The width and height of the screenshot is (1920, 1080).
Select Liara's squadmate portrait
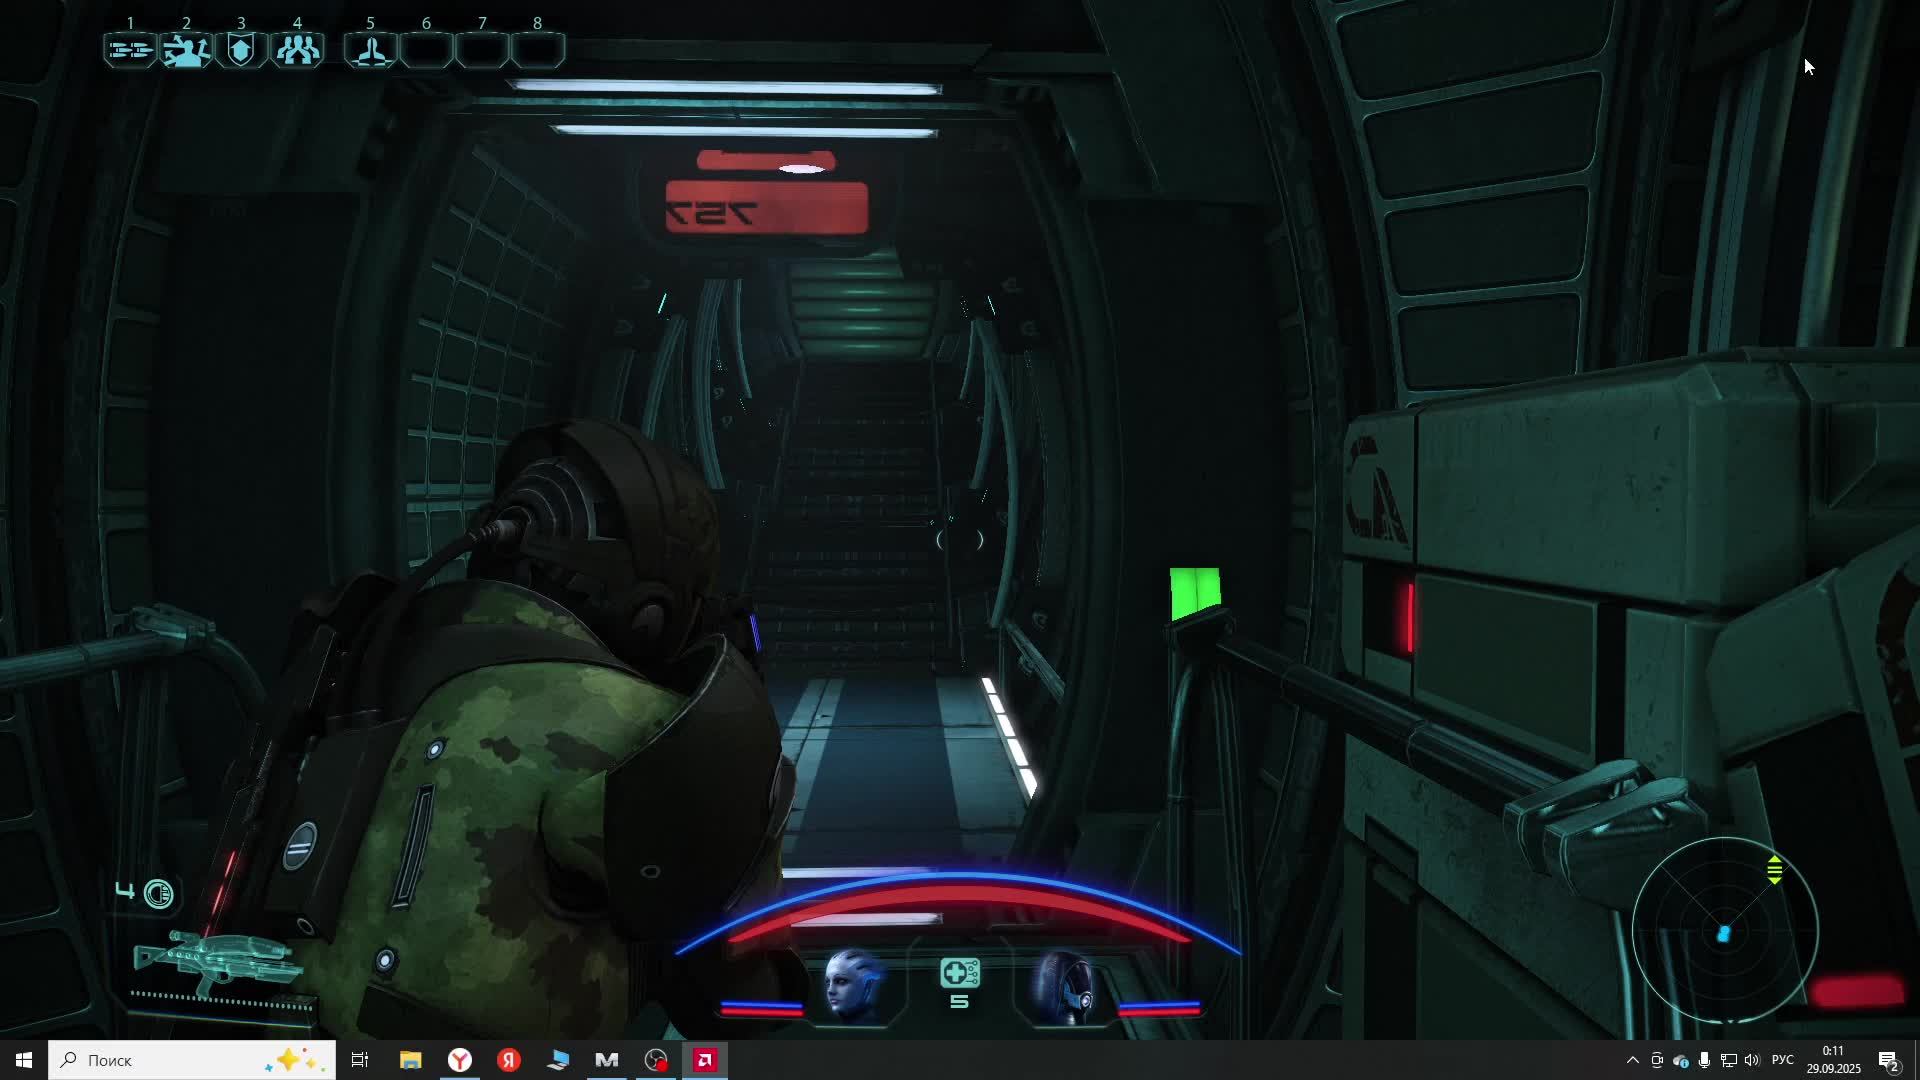point(854,986)
